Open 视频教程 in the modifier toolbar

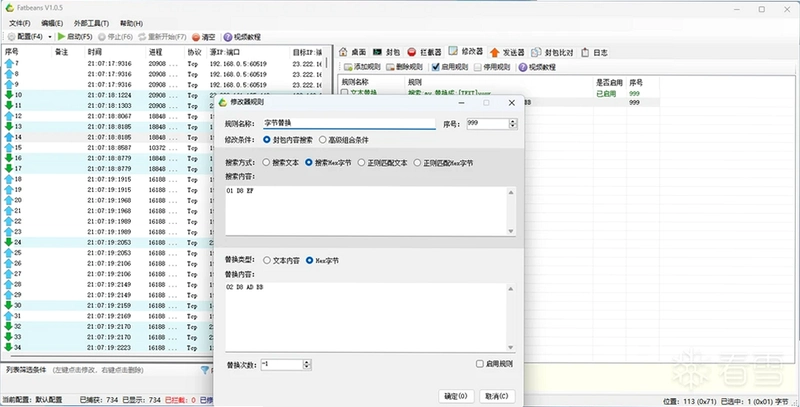click(537, 67)
